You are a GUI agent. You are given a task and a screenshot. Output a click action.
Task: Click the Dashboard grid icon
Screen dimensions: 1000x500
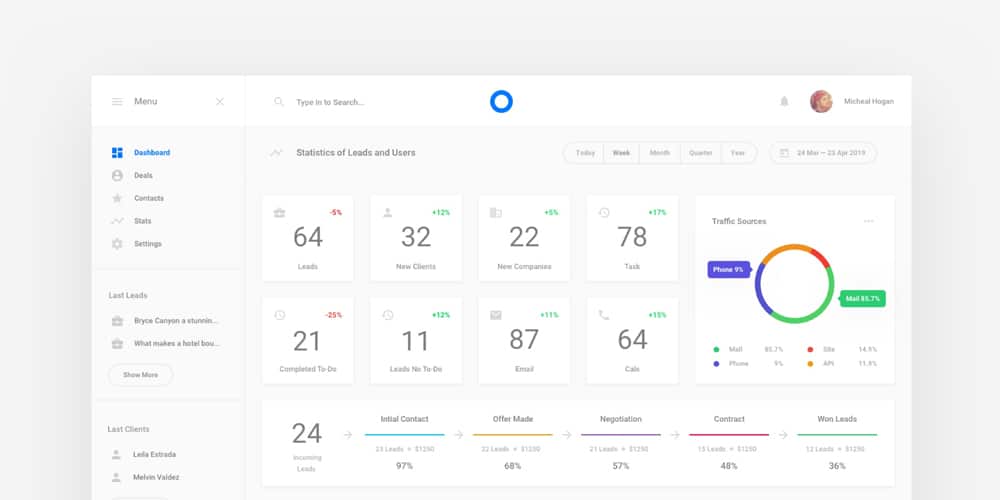pos(117,152)
